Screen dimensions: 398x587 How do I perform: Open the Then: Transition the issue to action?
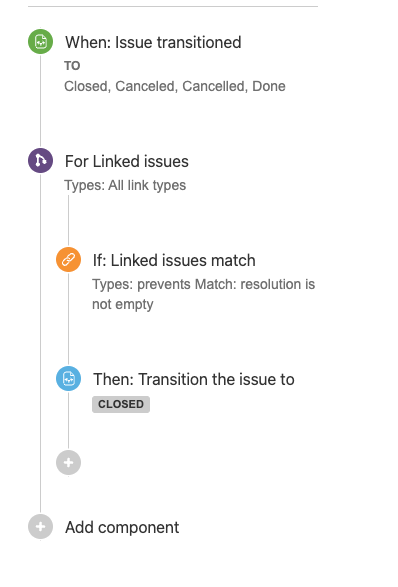(x=194, y=379)
